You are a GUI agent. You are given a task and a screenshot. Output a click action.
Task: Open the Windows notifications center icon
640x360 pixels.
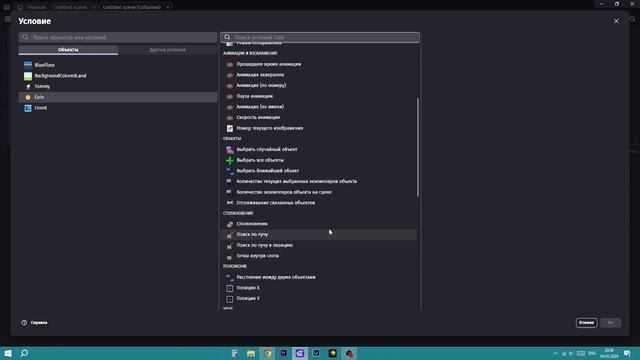click(627, 353)
